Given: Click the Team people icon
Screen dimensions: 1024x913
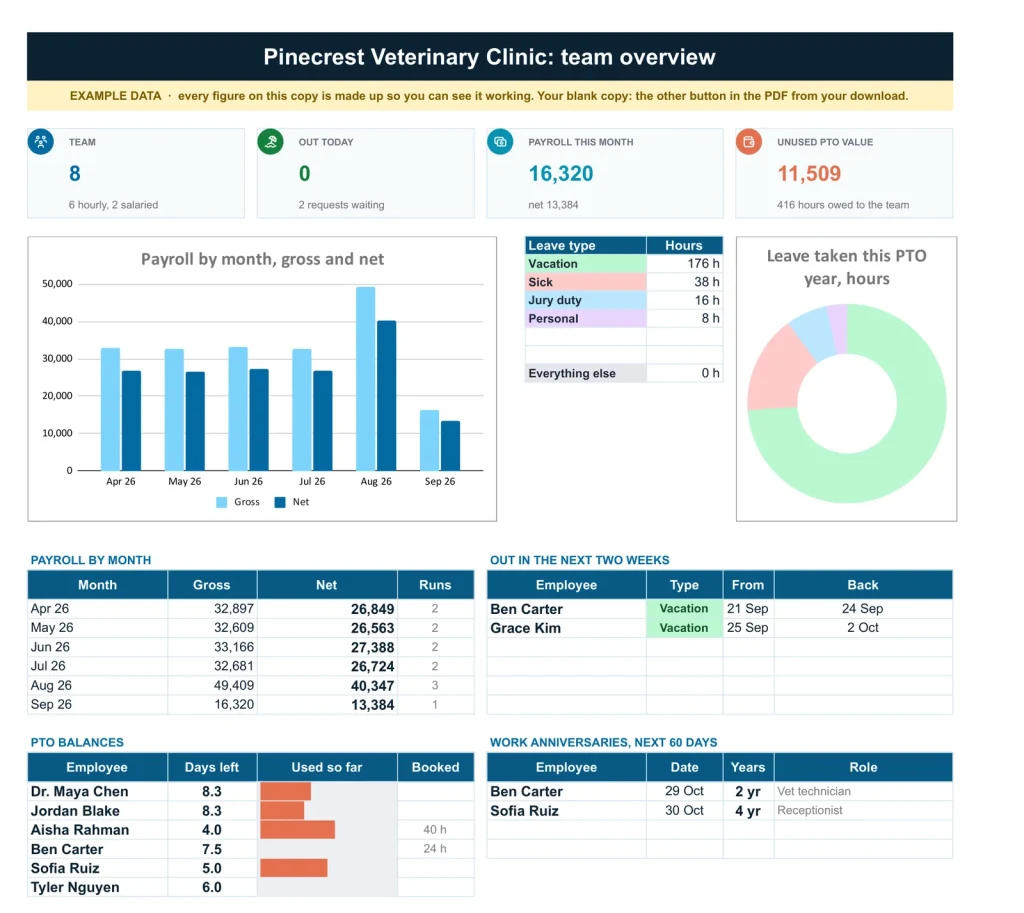Looking at the screenshot, I should point(40,142).
